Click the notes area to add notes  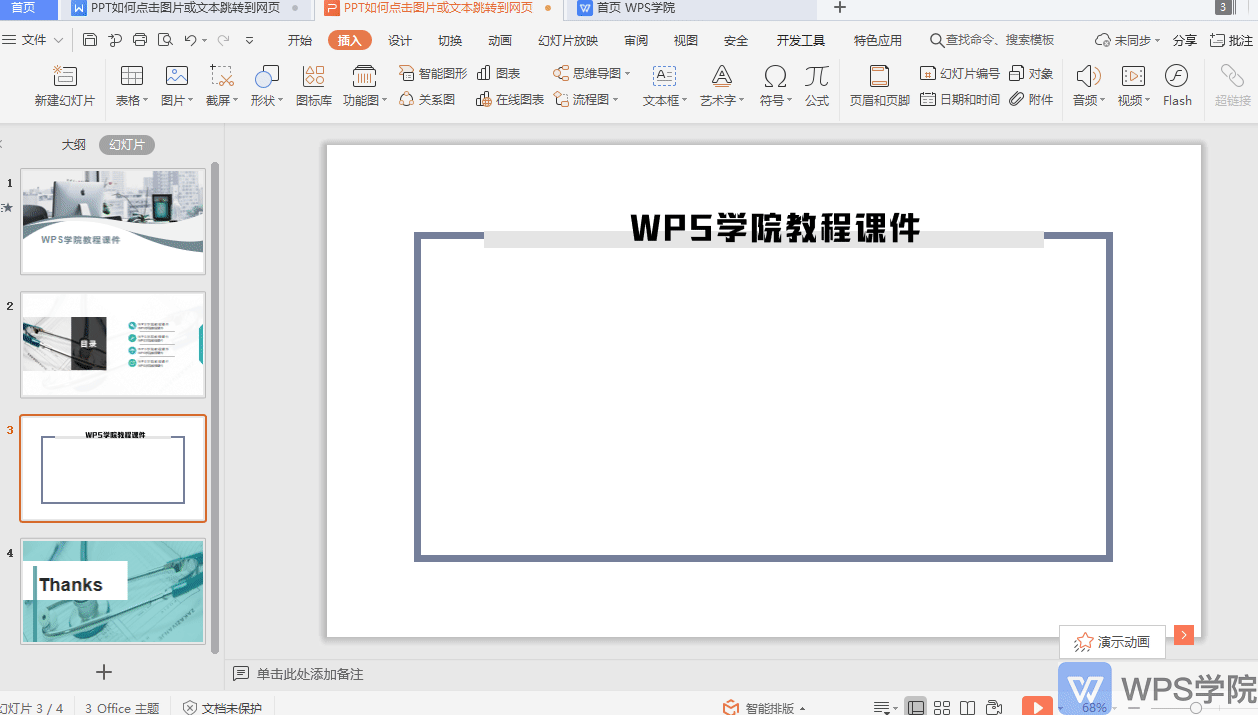(x=310, y=674)
